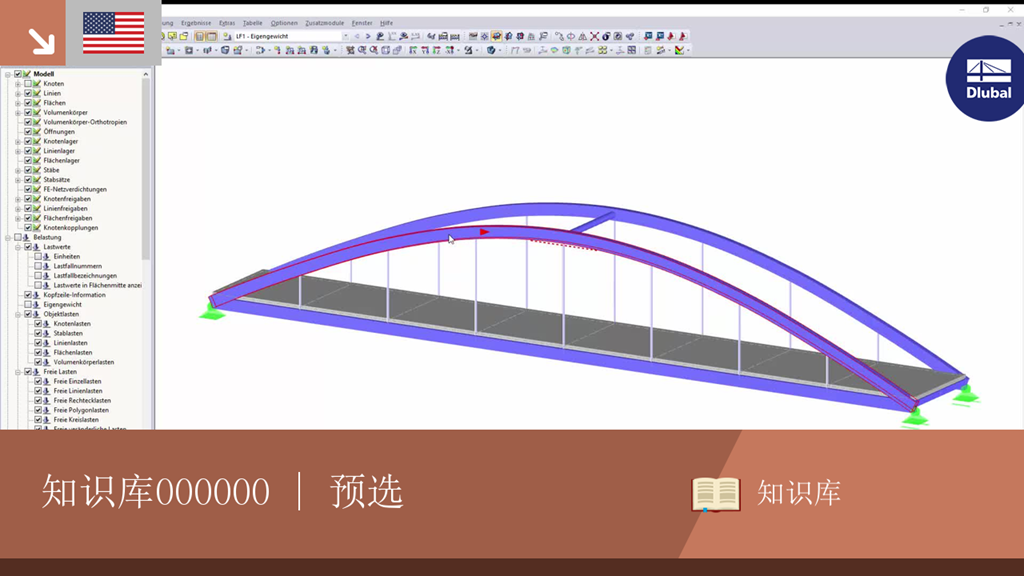This screenshot has width=1024, height=576.
Task: Expand the Stäbe tree node
Action: pos(18,170)
